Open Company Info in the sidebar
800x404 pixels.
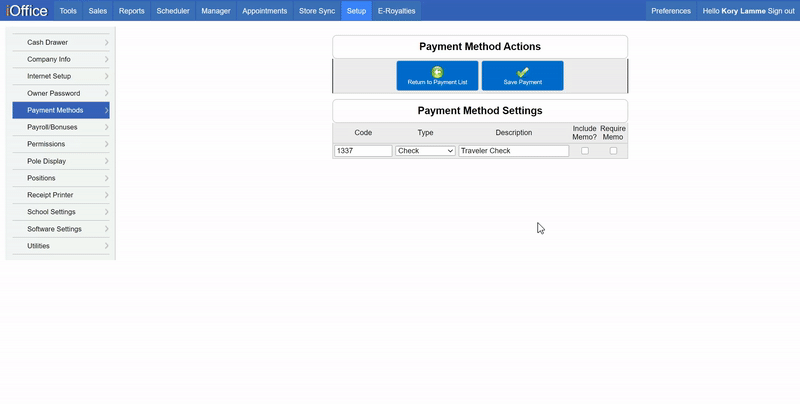click(61, 59)
